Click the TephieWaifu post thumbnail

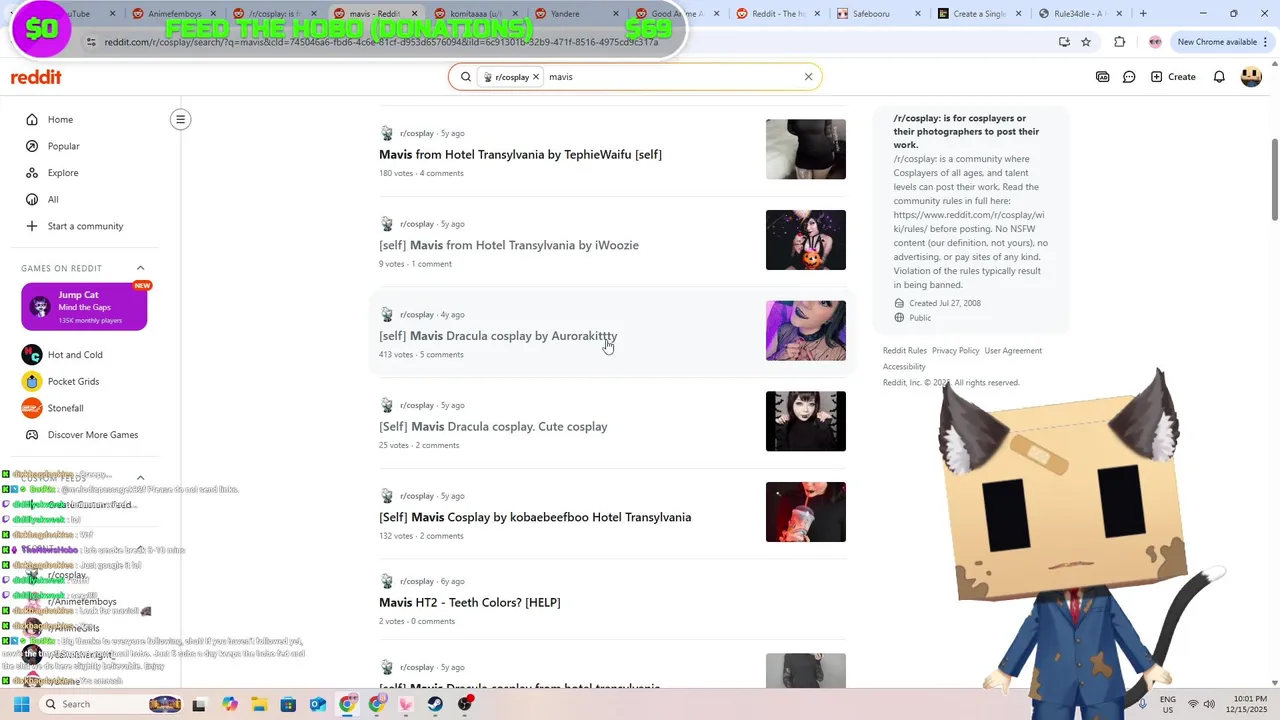805,149
